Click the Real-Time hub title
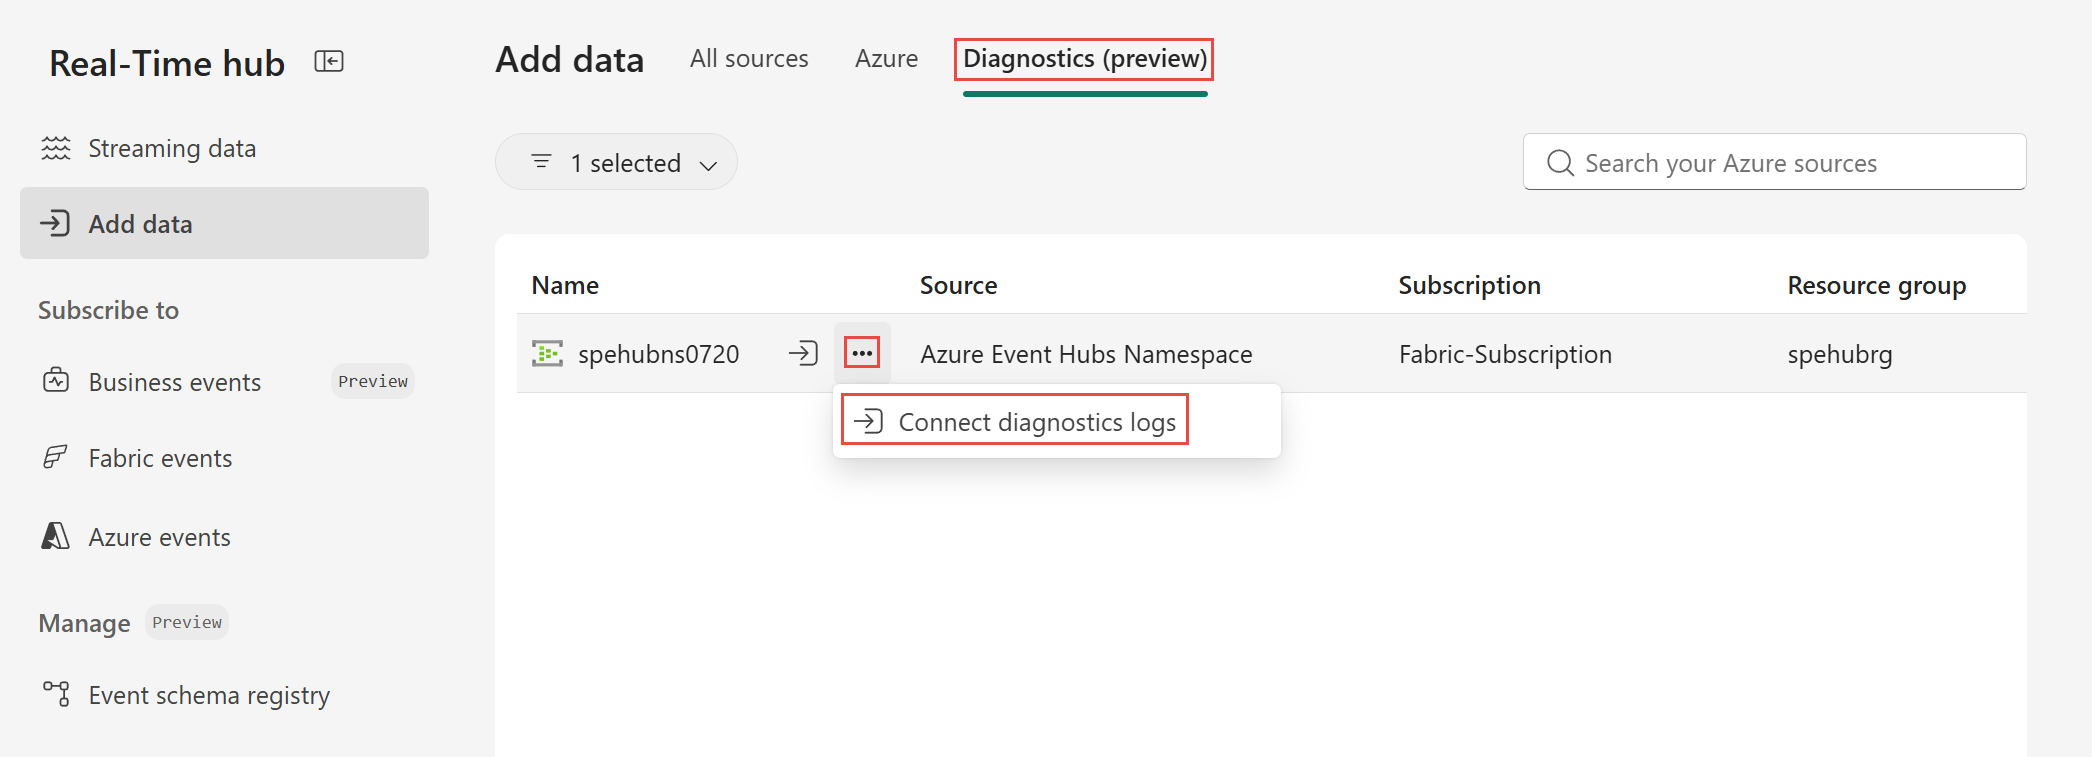Image resolution: width=2092 pixels, height=757 pixels. [x=167, y=63]
